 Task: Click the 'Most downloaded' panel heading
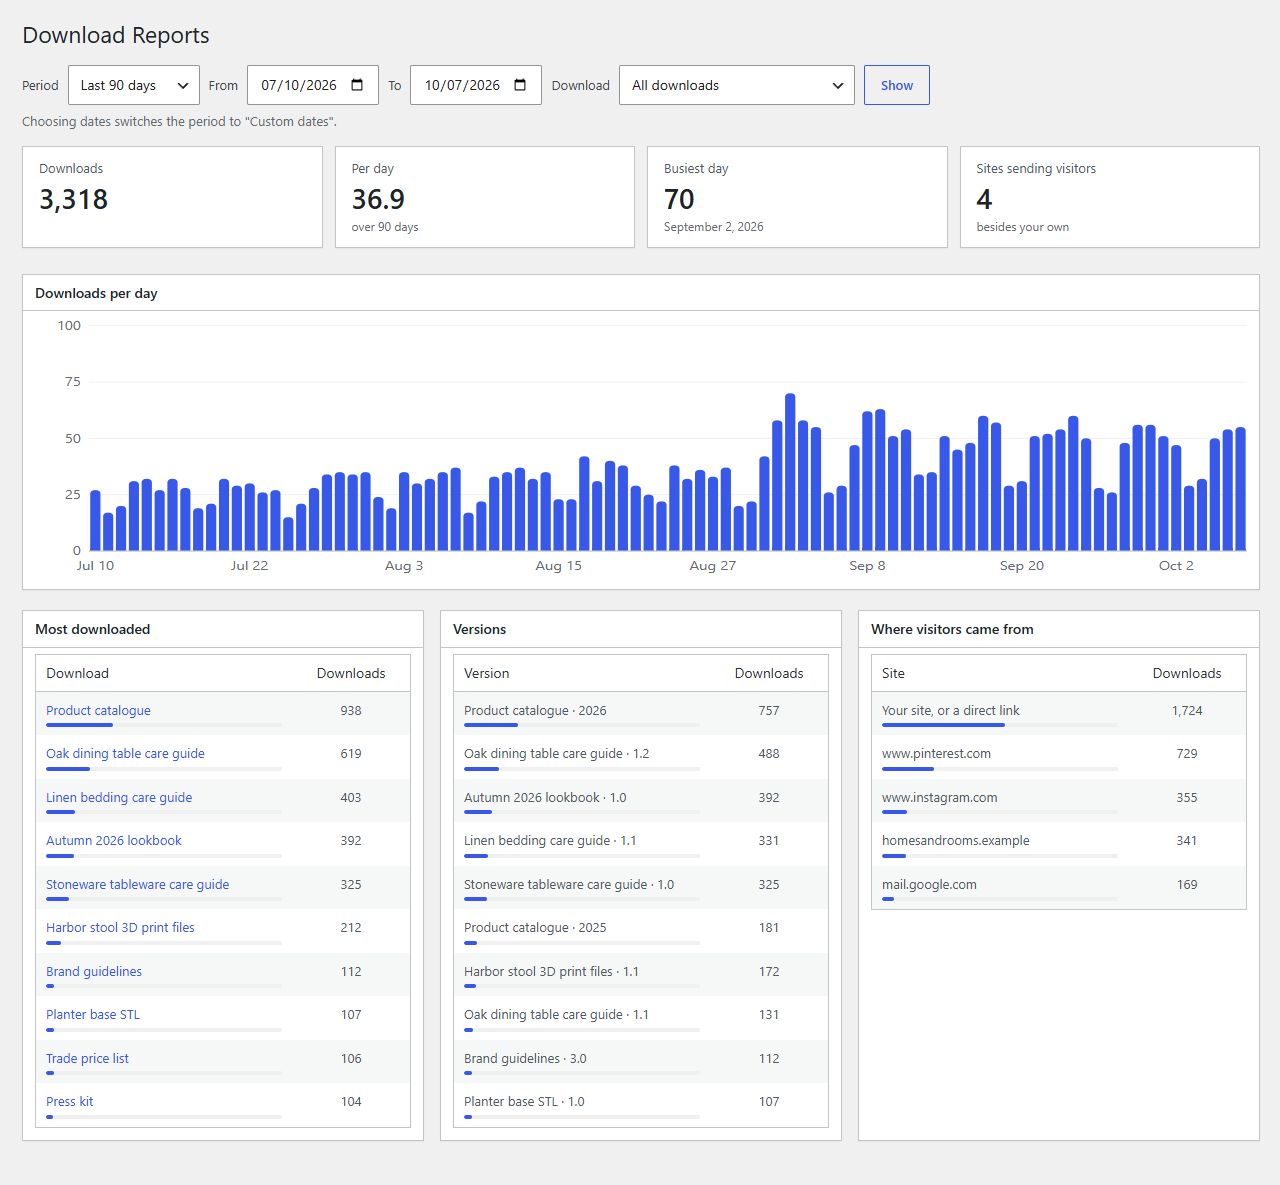pyautogui.click(x=93, y=629)
